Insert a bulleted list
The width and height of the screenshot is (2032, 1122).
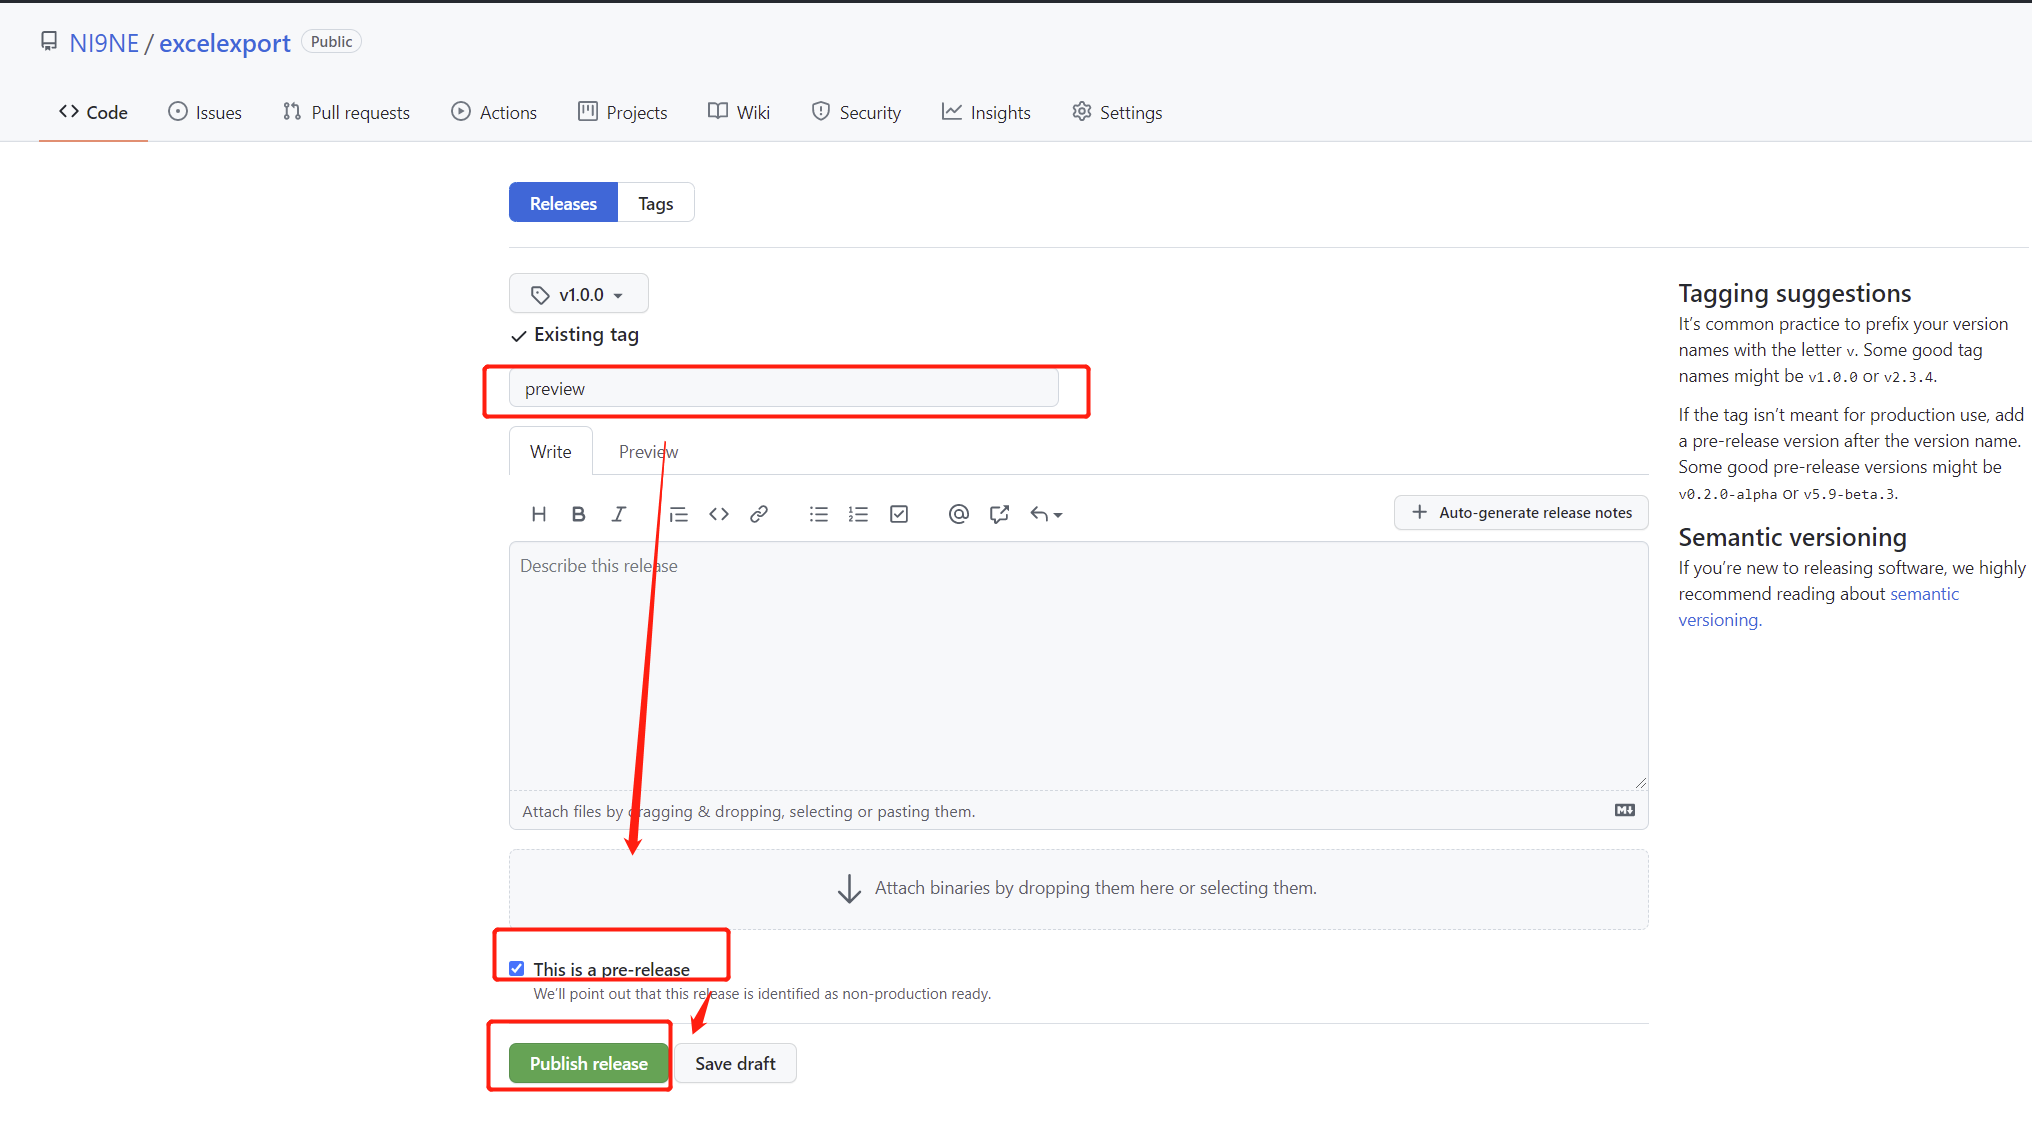click(x=819, y=514)
